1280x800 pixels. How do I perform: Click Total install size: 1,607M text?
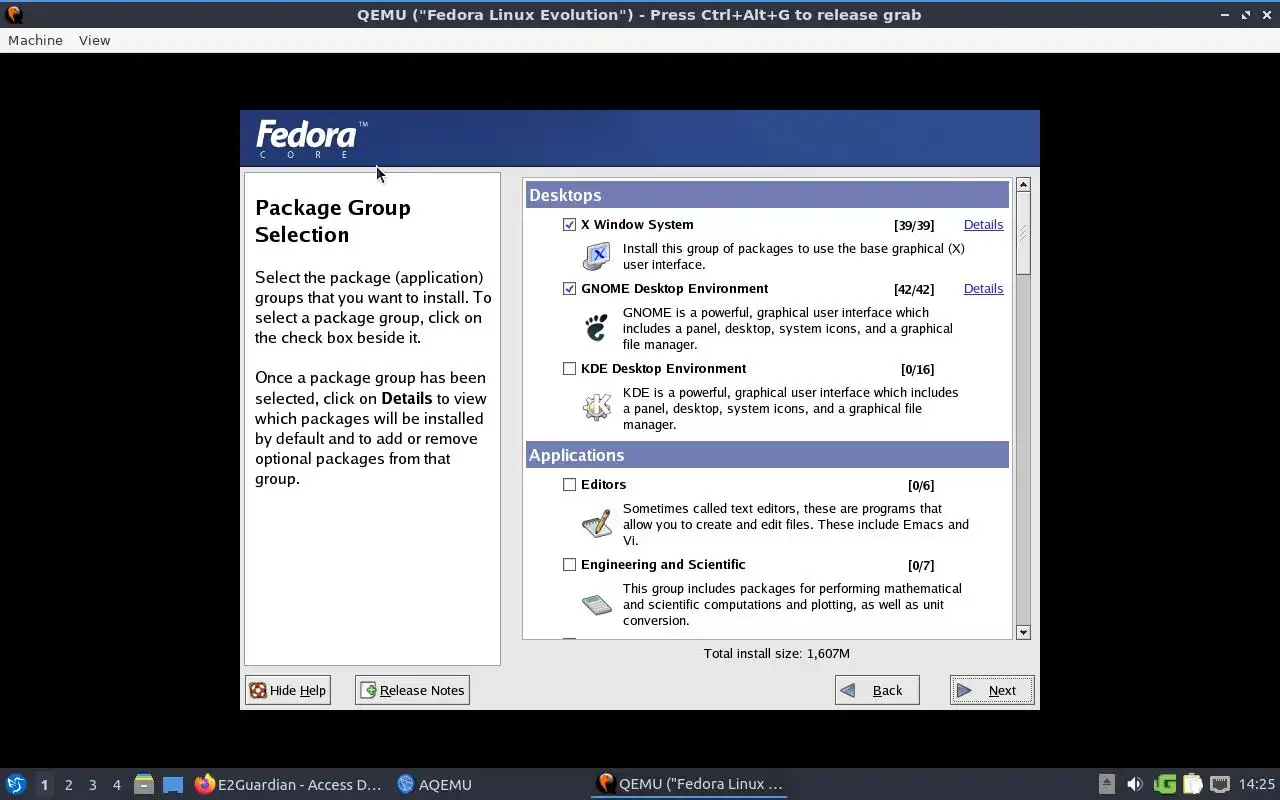[x=777, y=653]
